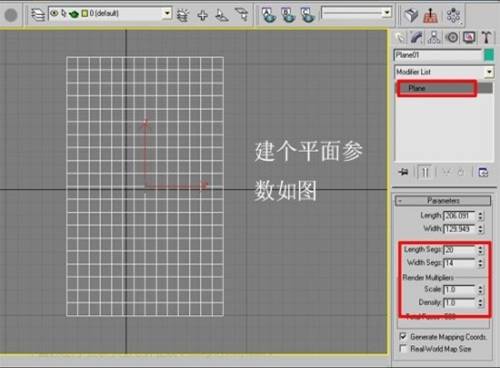The height and width of the screenshot is (368, 500).
Task: Click the Scale spinner arrows
Action: (x=480, y=289)
